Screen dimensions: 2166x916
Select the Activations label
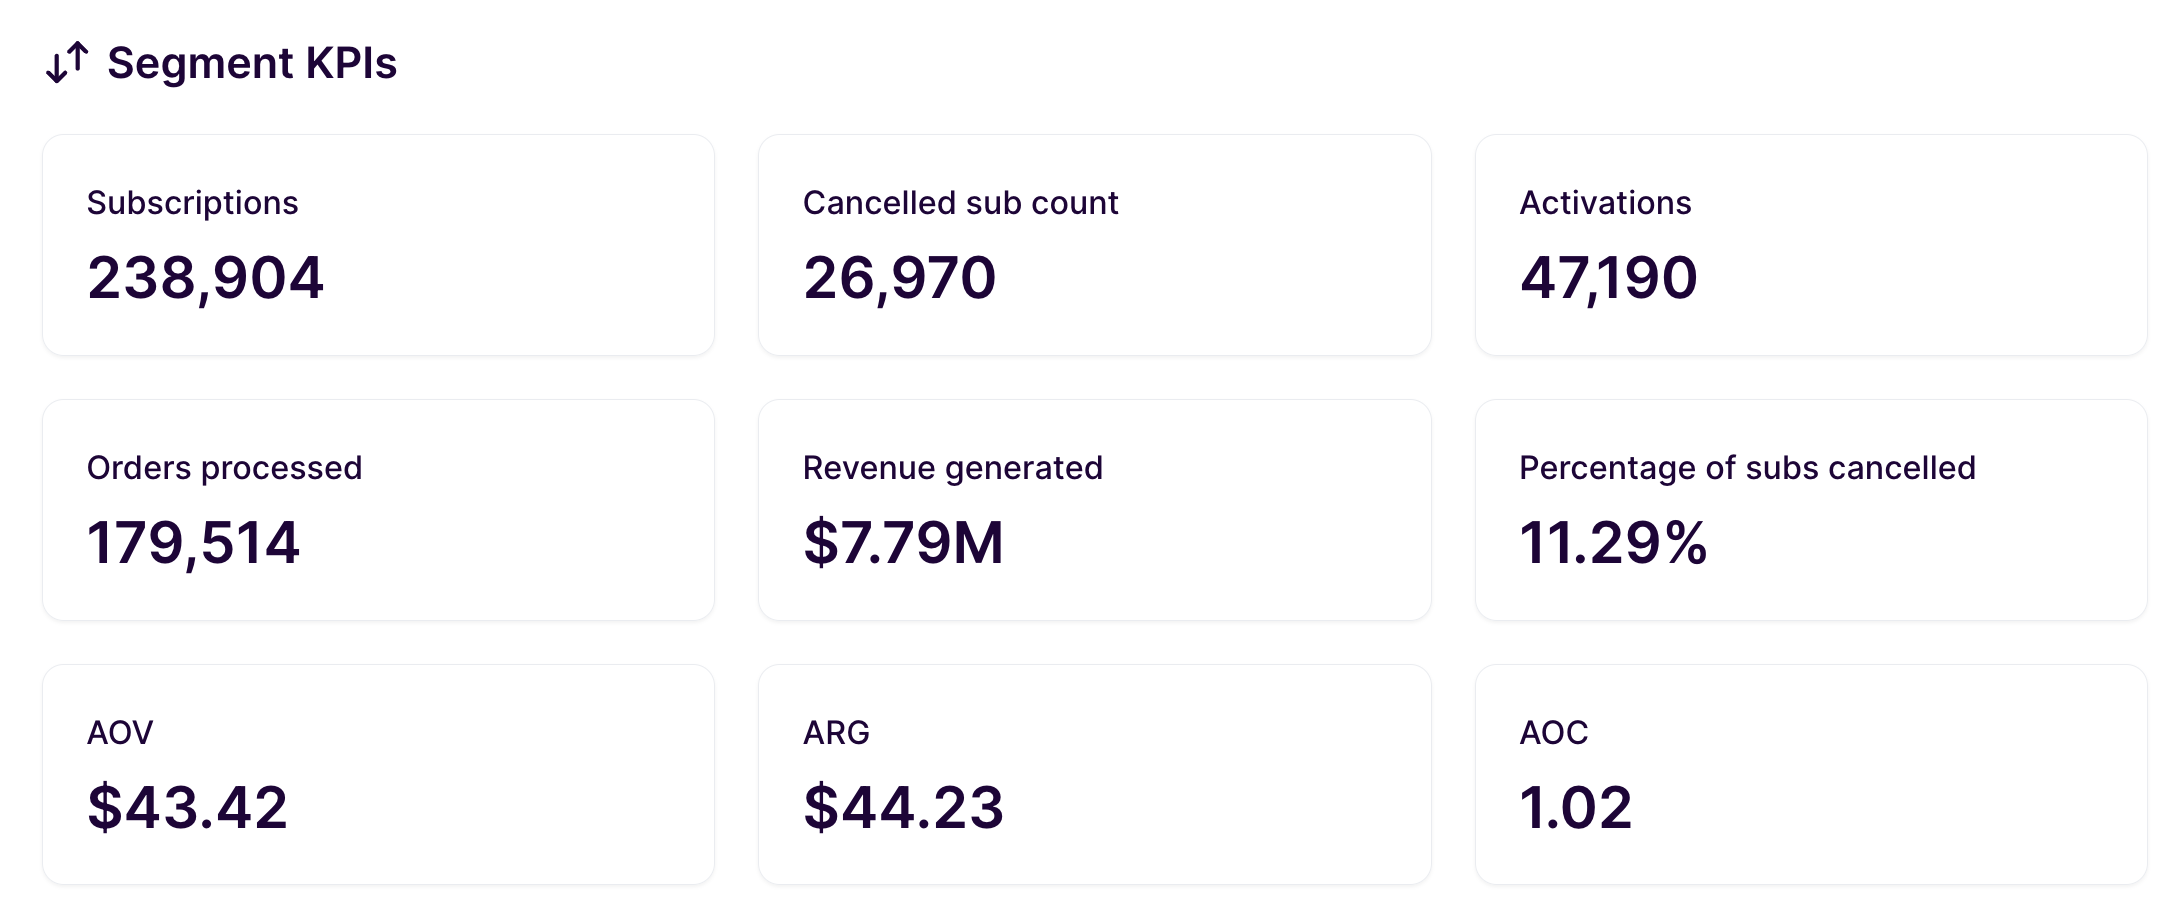(1605, 203)
